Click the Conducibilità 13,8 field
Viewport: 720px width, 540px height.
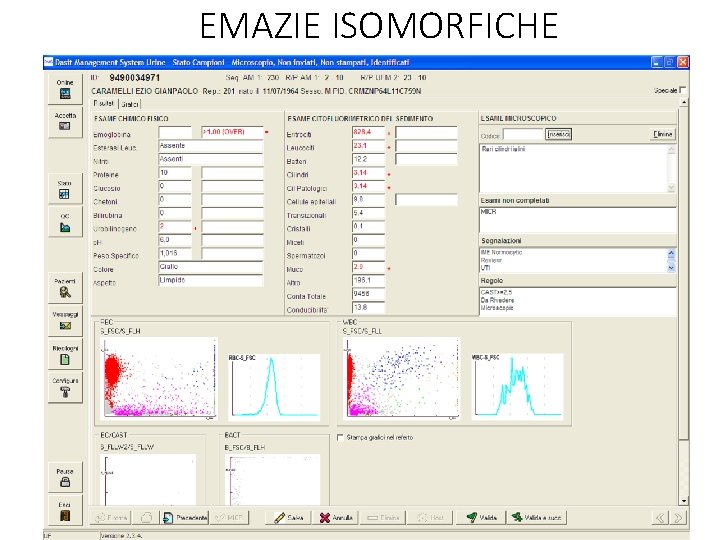[368, 308]
